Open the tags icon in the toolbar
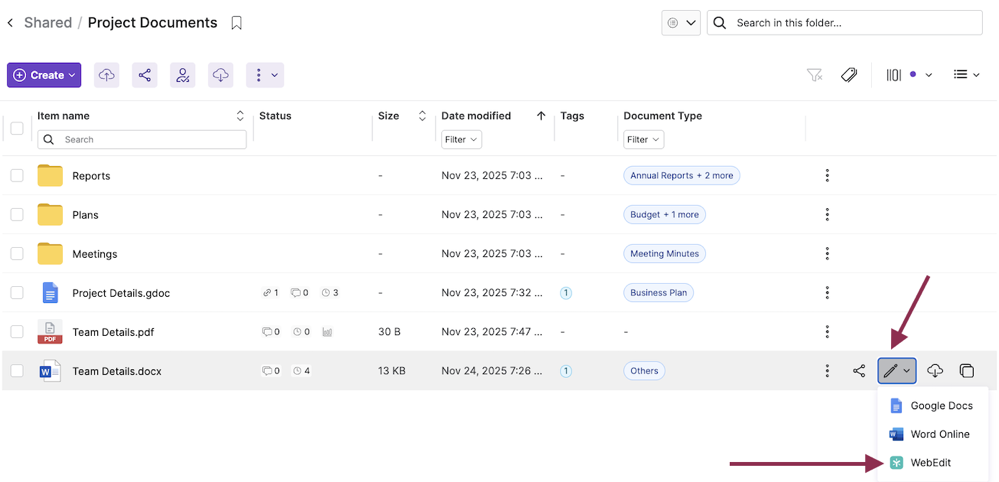 (849, 75)
